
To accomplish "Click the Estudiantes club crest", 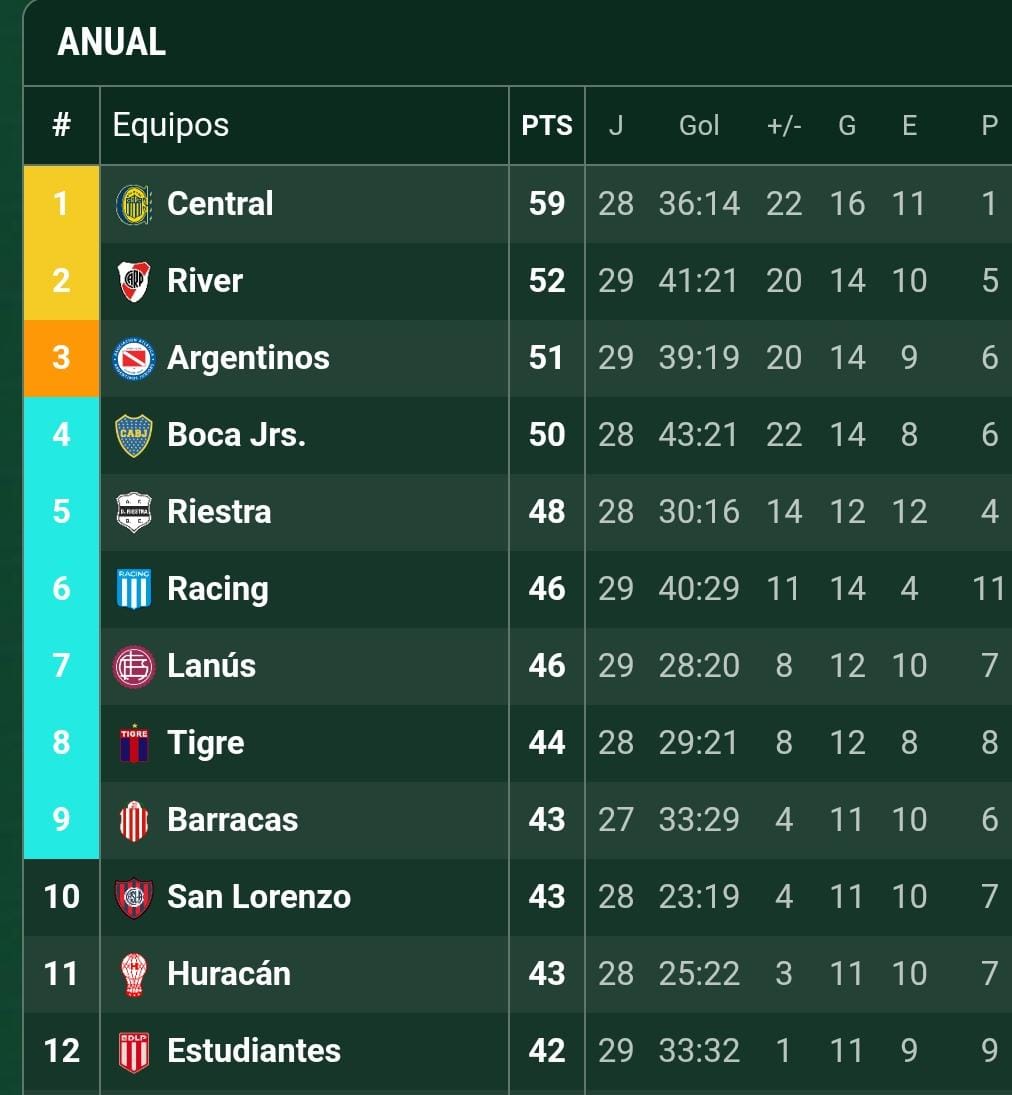I will [x=133, y=1051].
